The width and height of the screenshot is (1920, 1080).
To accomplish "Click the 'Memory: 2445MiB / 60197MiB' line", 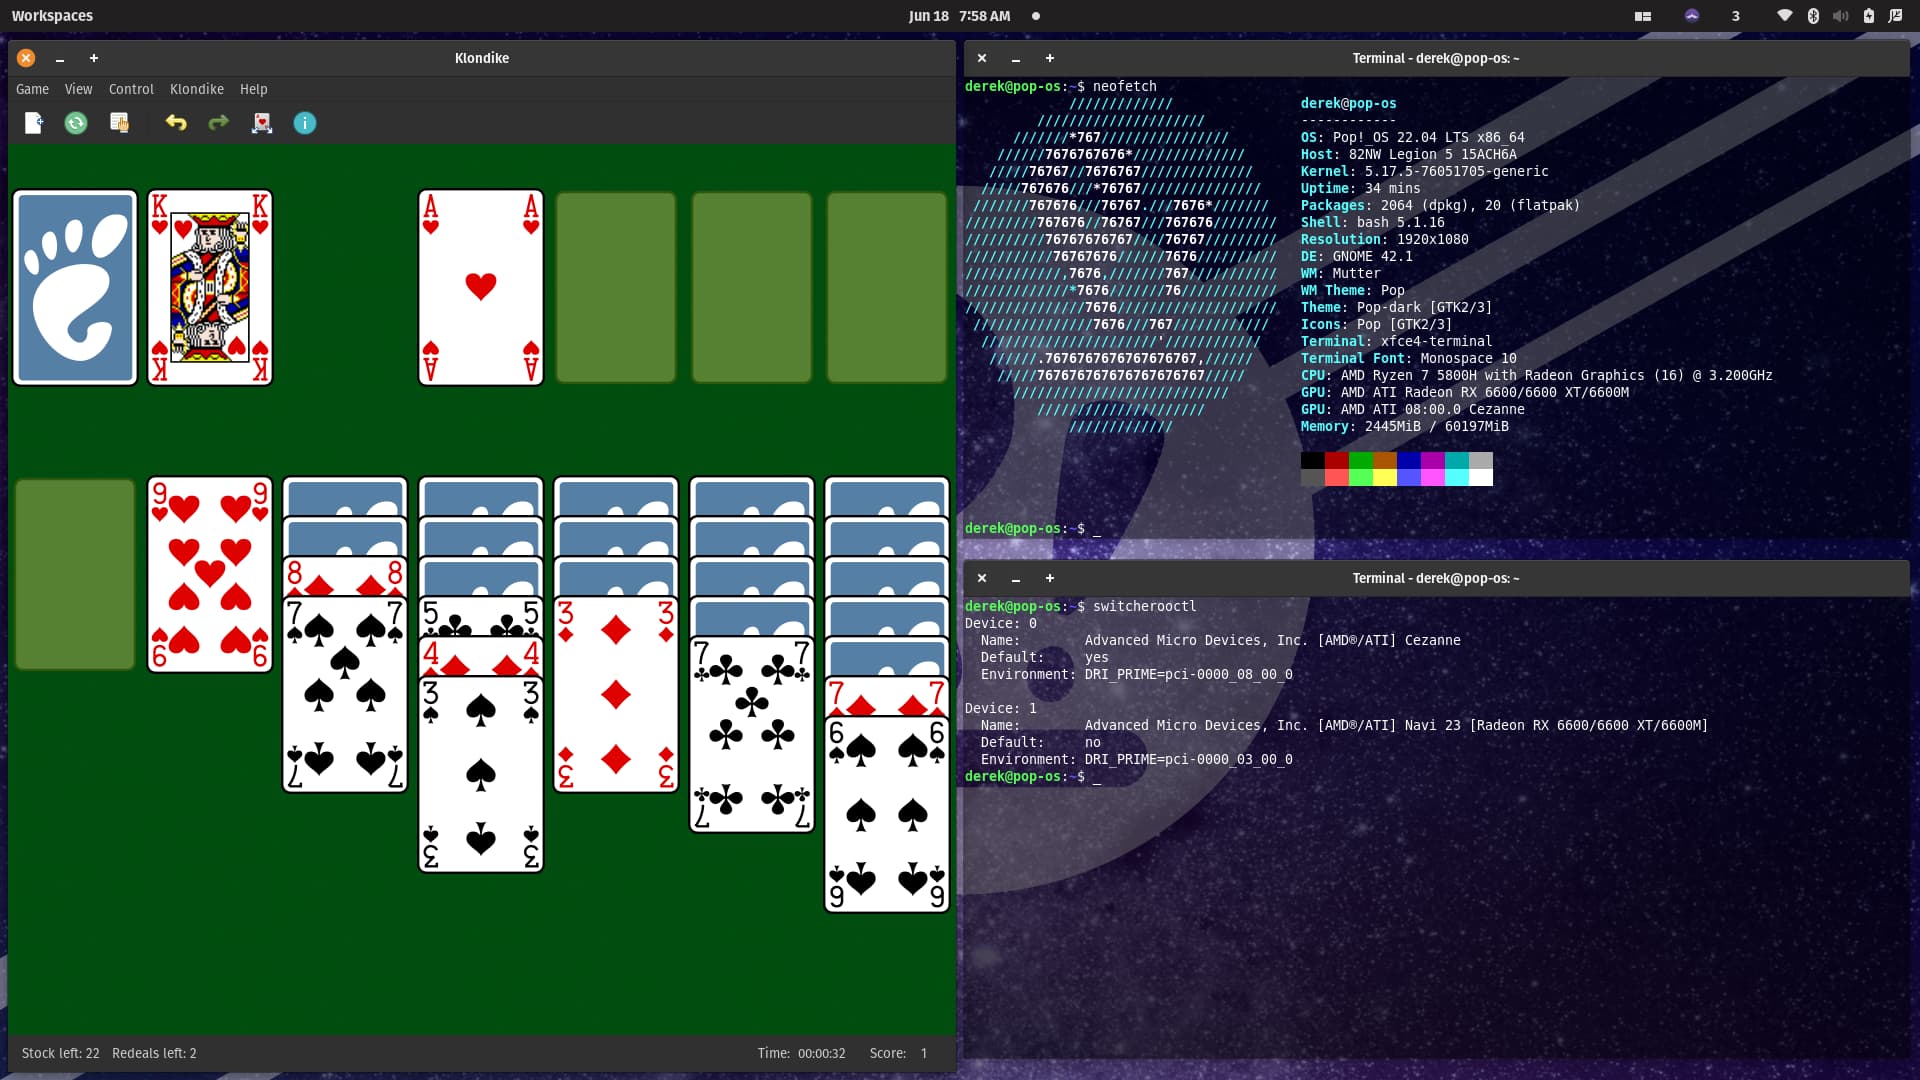I will pos(1404,426).
